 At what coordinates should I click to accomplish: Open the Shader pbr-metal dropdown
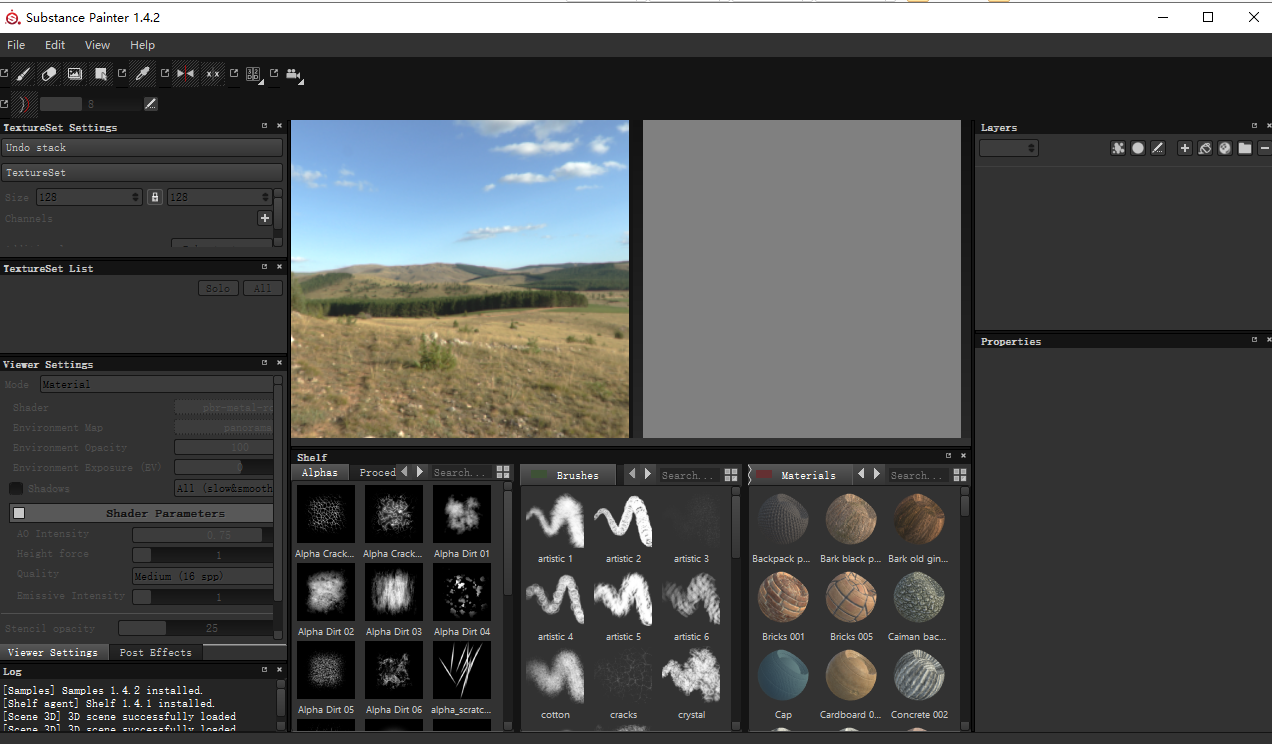pyautogui.click(x=224, y=408)
